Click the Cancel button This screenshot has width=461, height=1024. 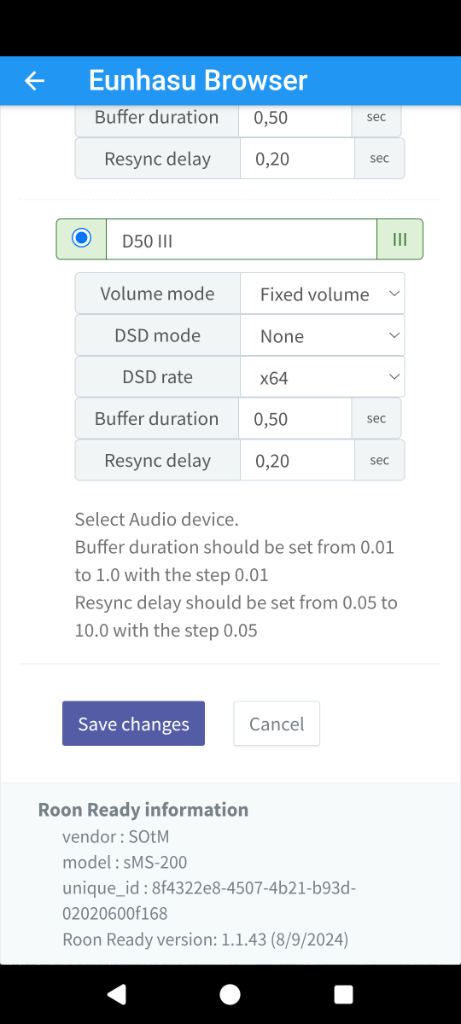[277, 724]
